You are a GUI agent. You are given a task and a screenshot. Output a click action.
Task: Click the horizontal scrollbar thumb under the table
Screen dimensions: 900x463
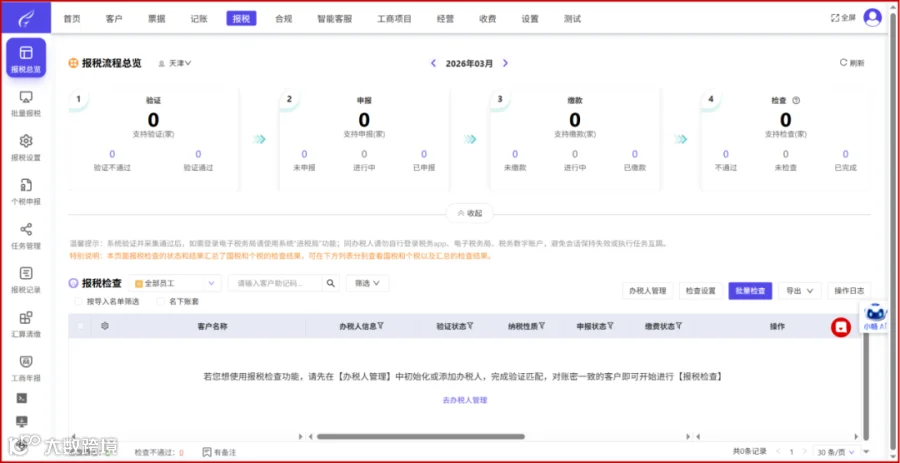tap(420, 437)
